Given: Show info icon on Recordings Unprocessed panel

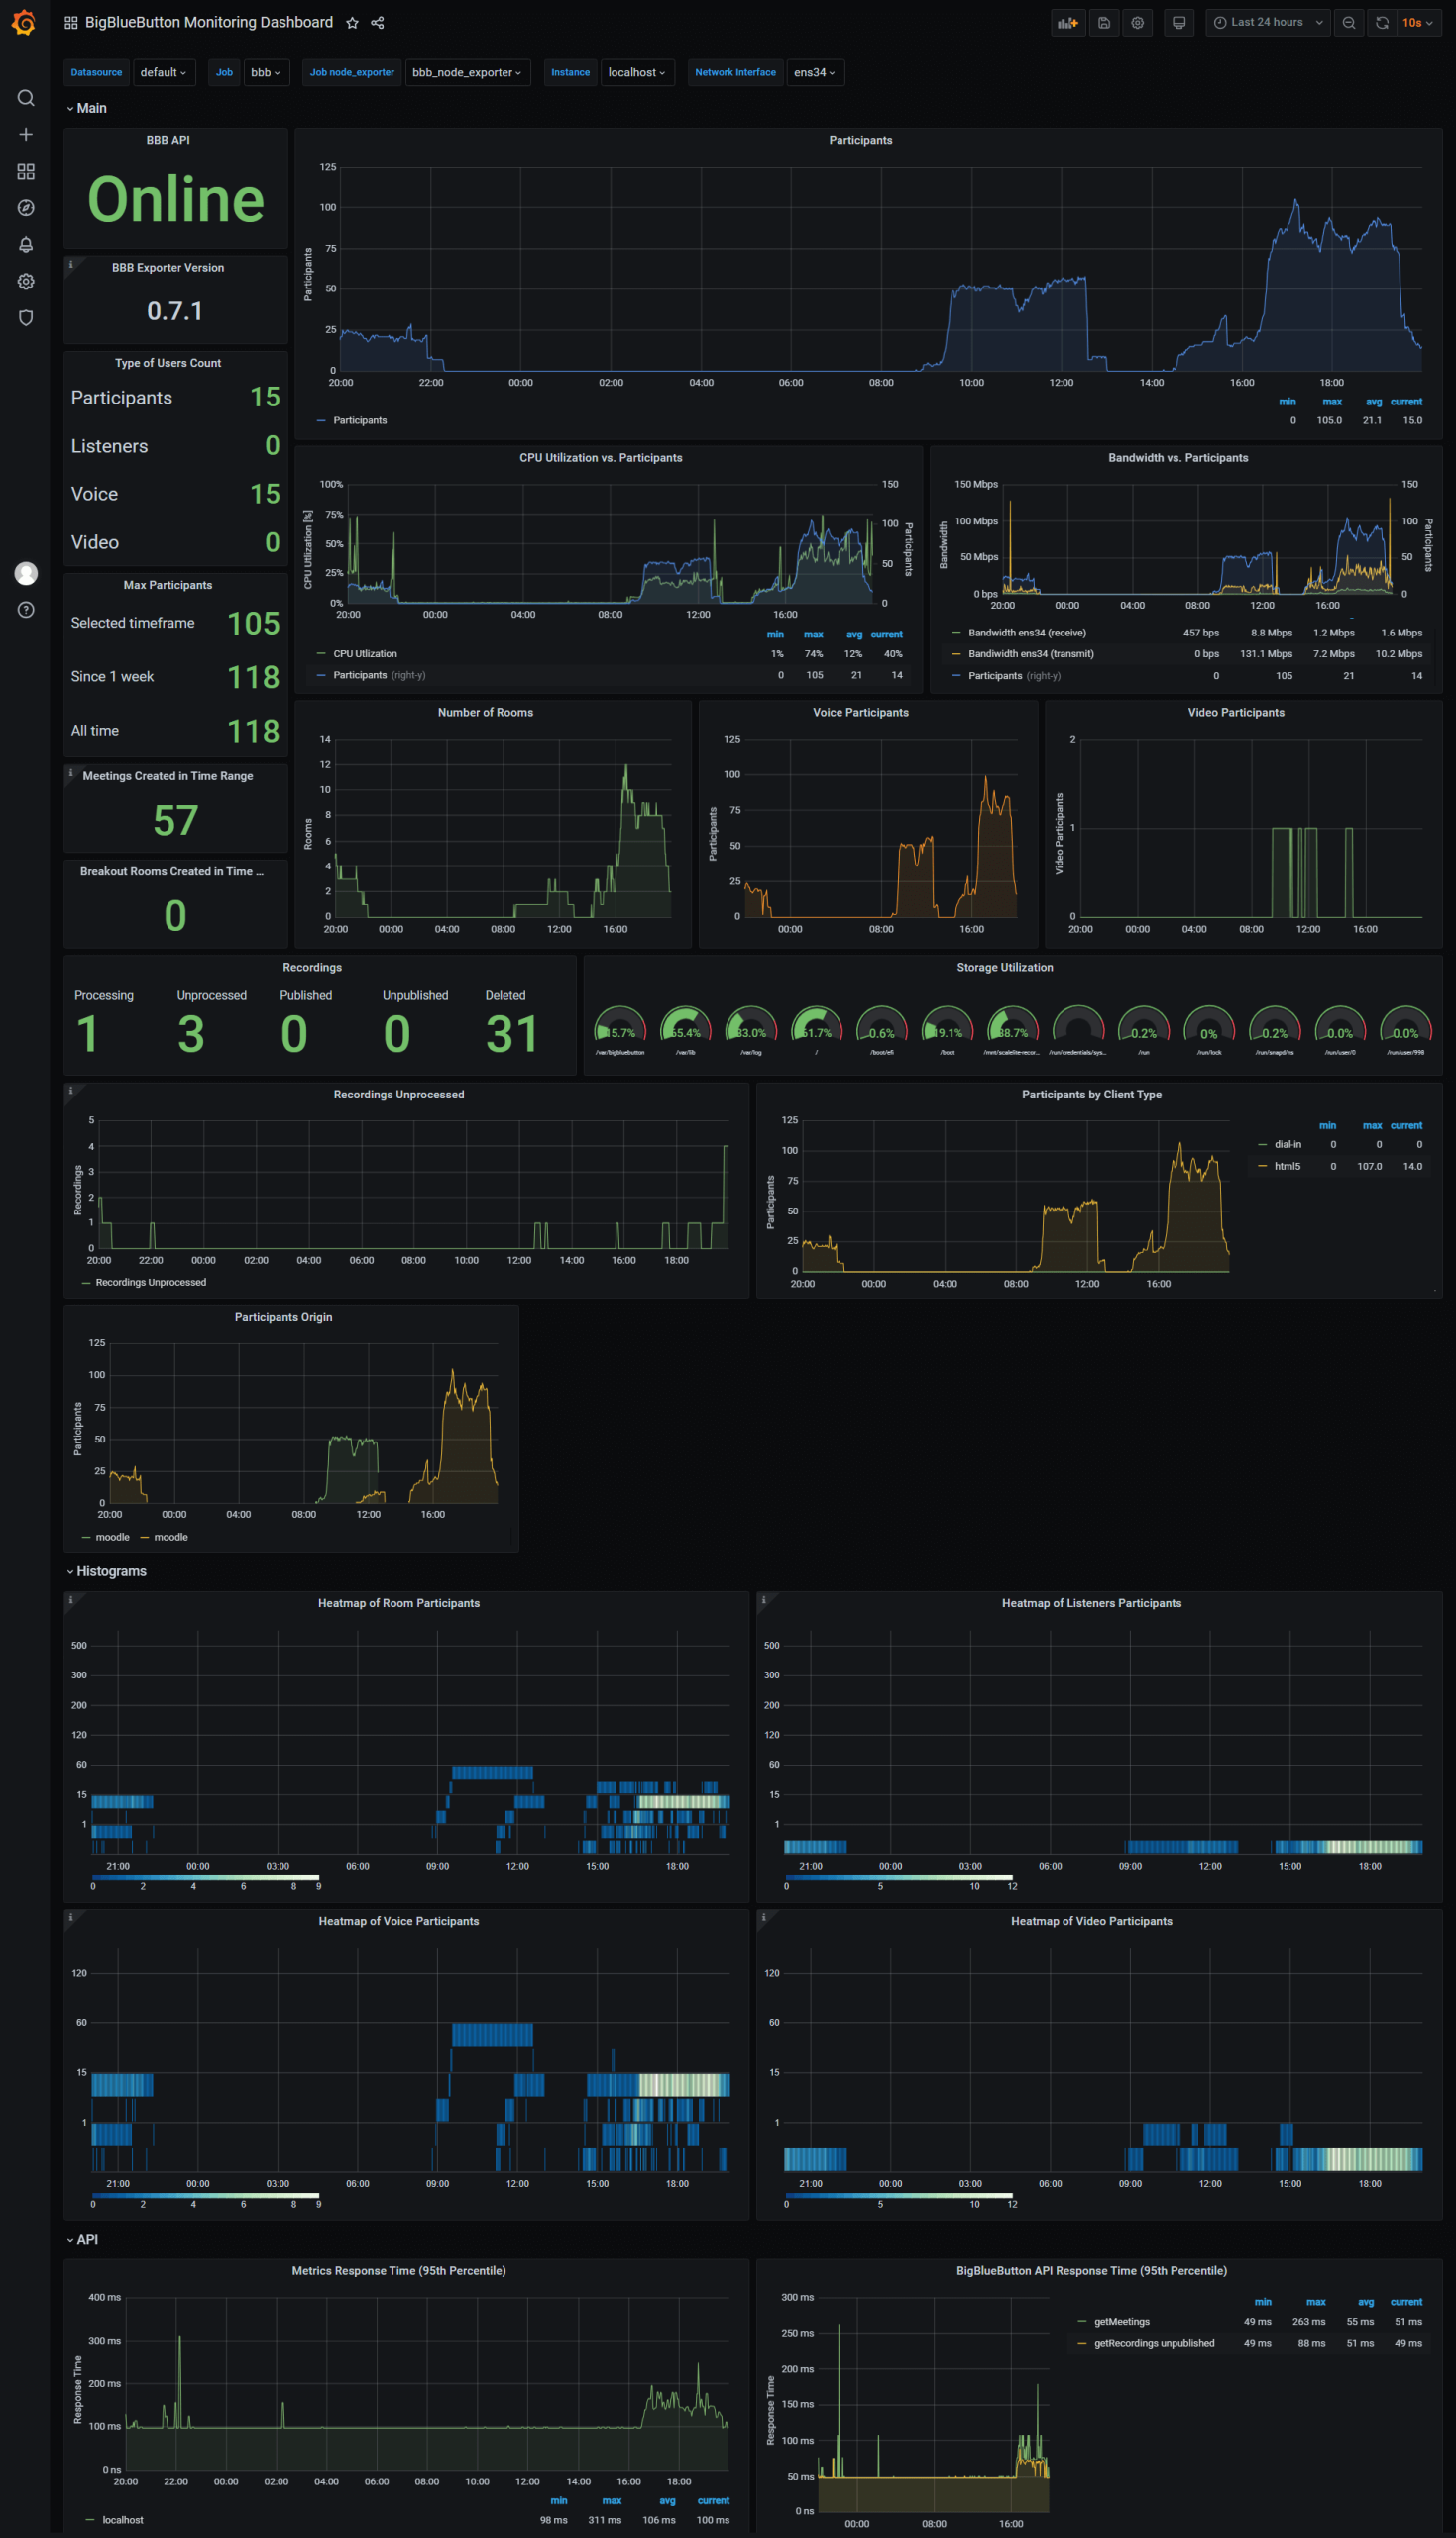Looking at the screenshot, I should point(71,1091).
